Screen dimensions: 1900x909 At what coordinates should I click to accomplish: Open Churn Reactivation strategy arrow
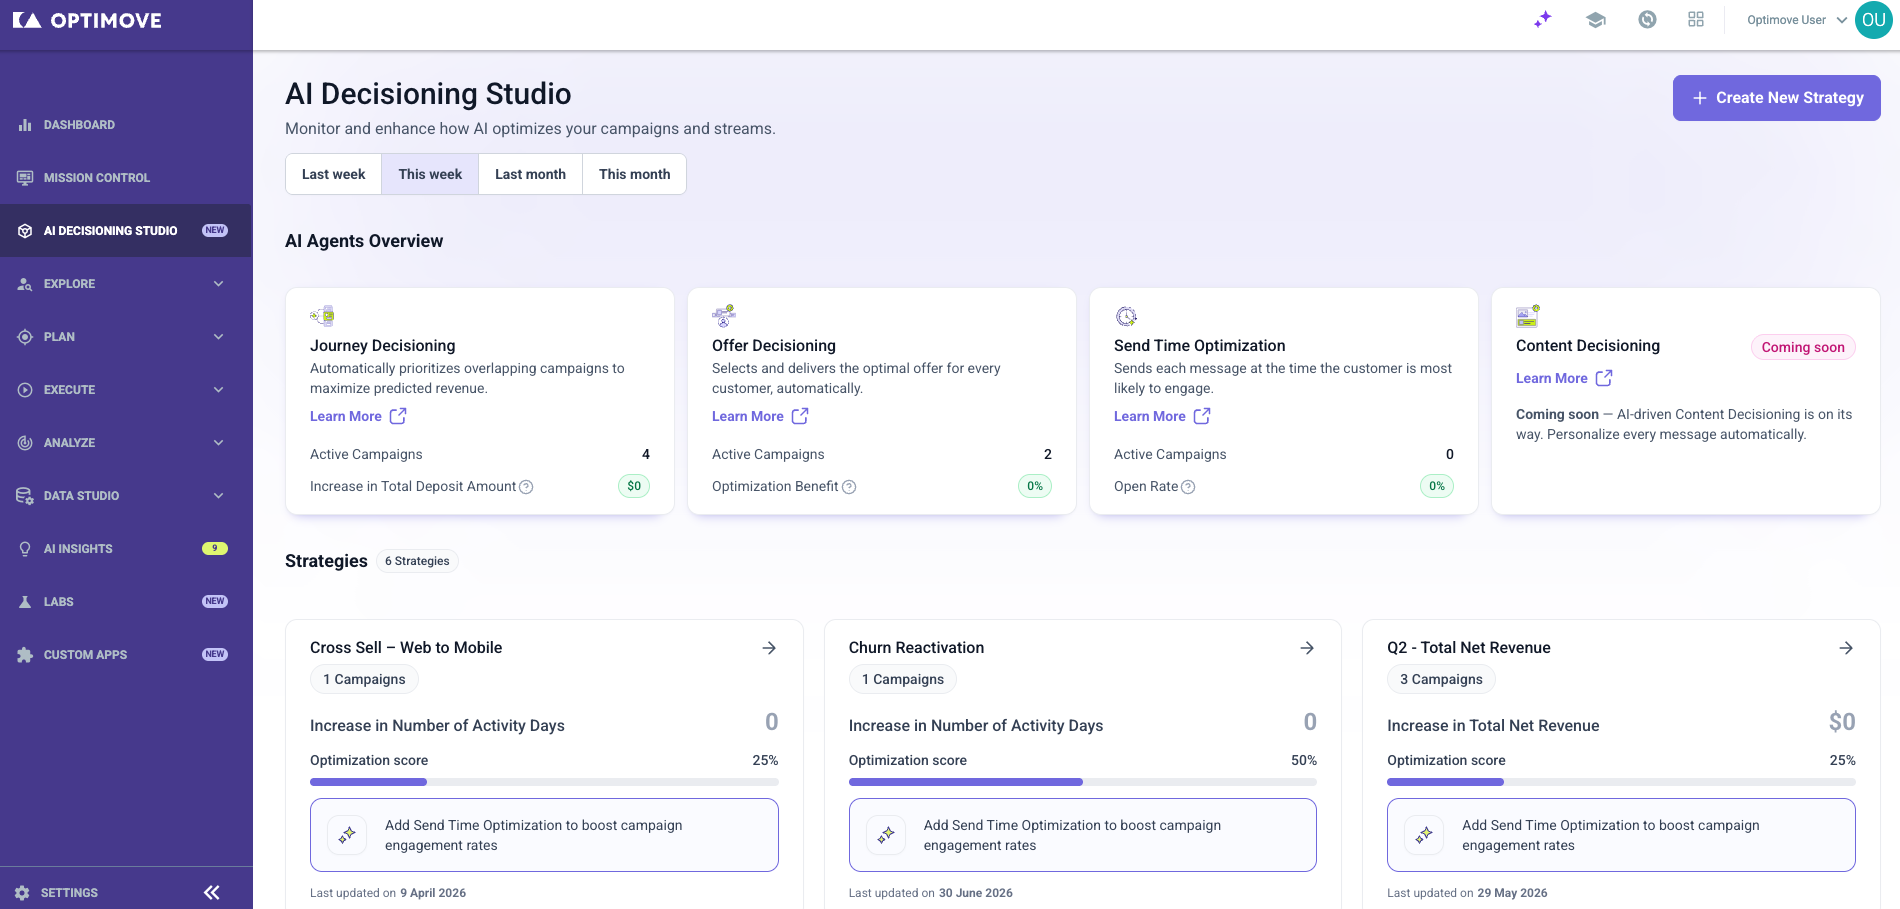point(1307,648)
